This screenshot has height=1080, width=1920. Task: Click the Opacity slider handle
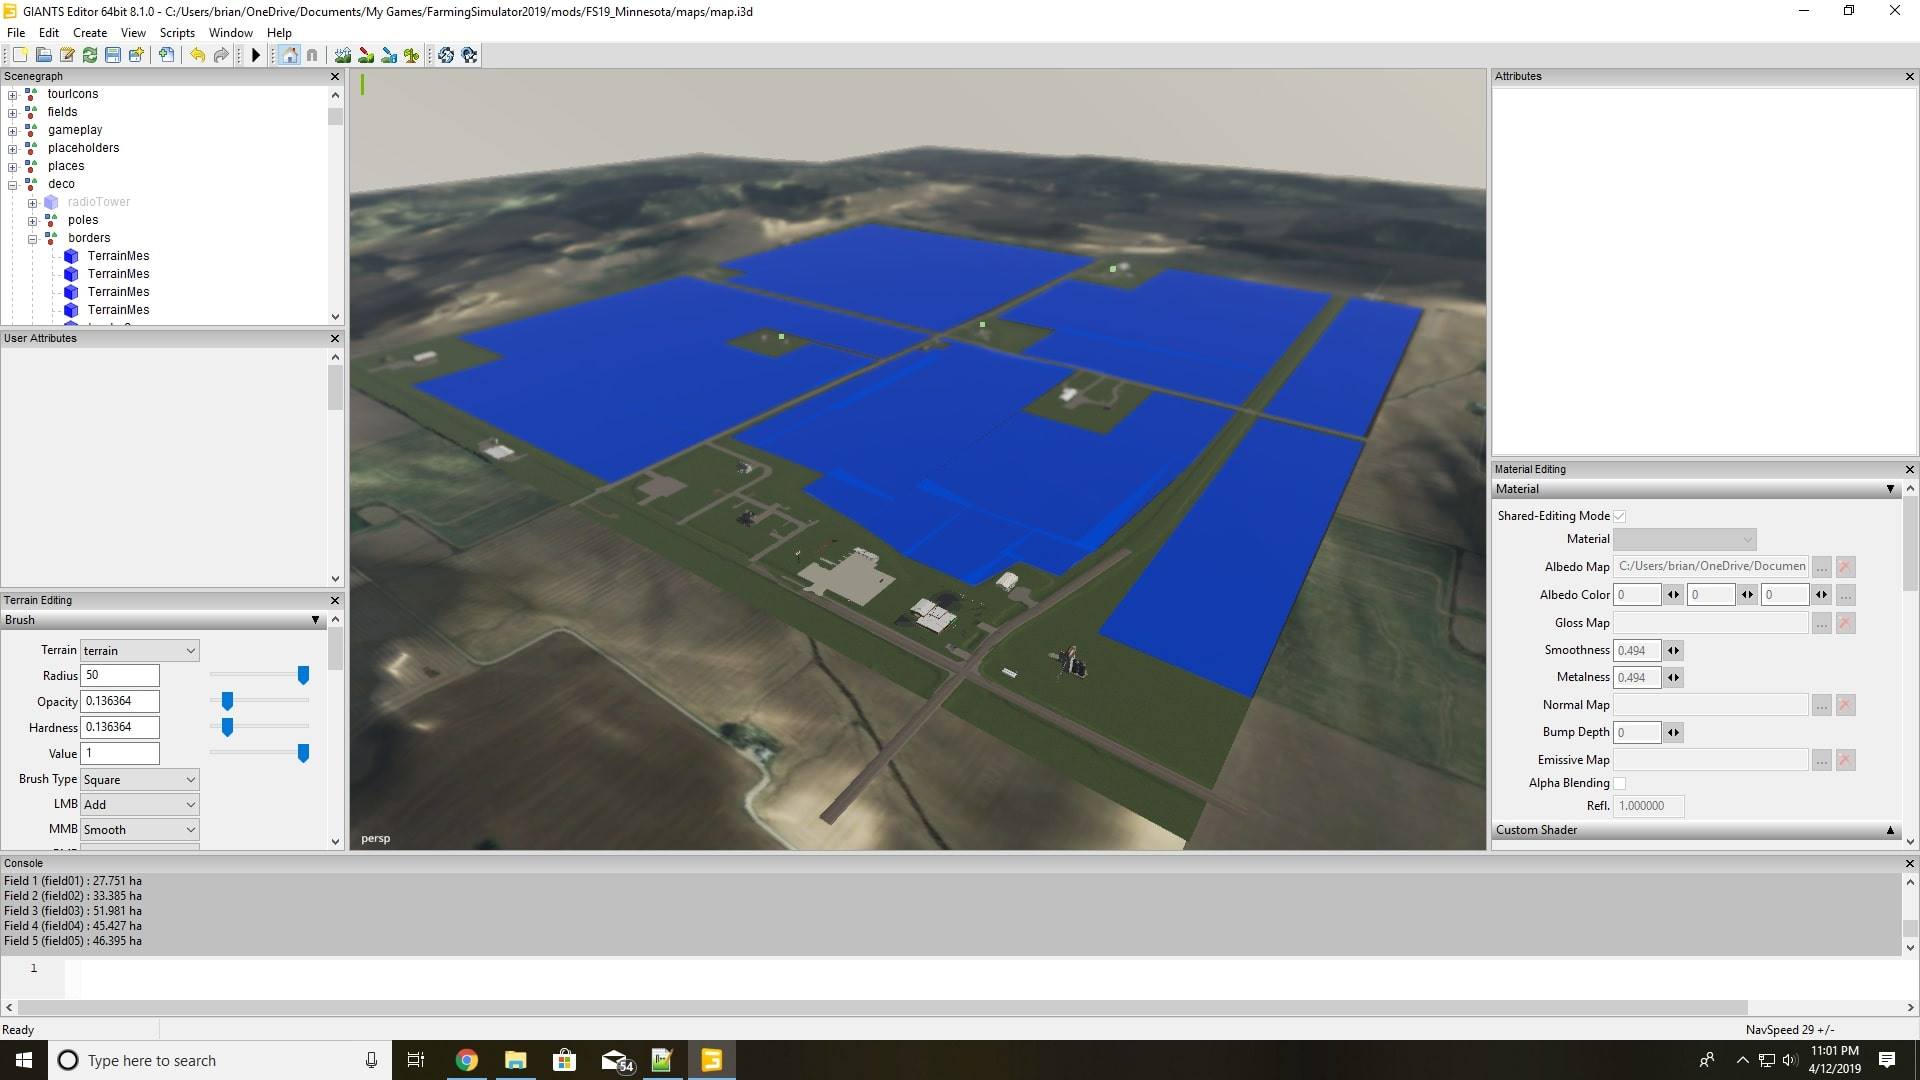(227, 701)
